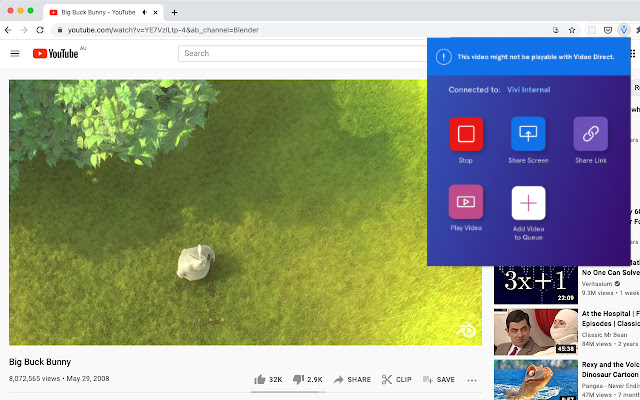Close the Big Buck Bunny tab
This screenshot has height=400, width=640.
coord(156,13)
